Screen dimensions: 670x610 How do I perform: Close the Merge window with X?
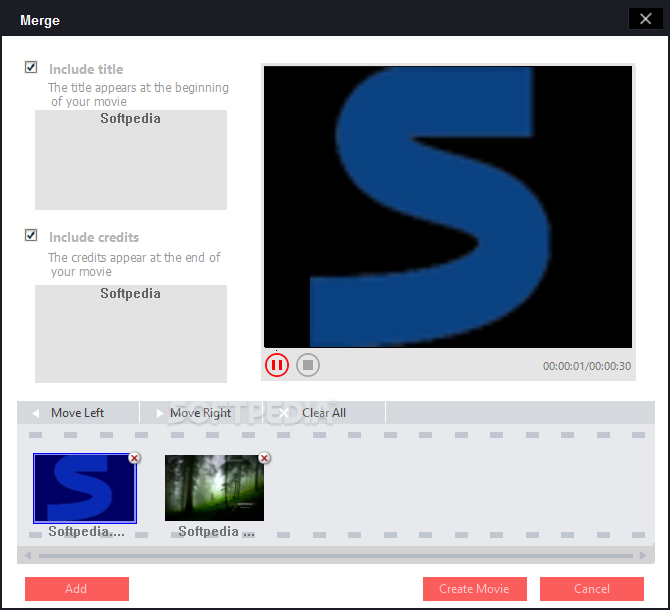[x=646, y=19]
